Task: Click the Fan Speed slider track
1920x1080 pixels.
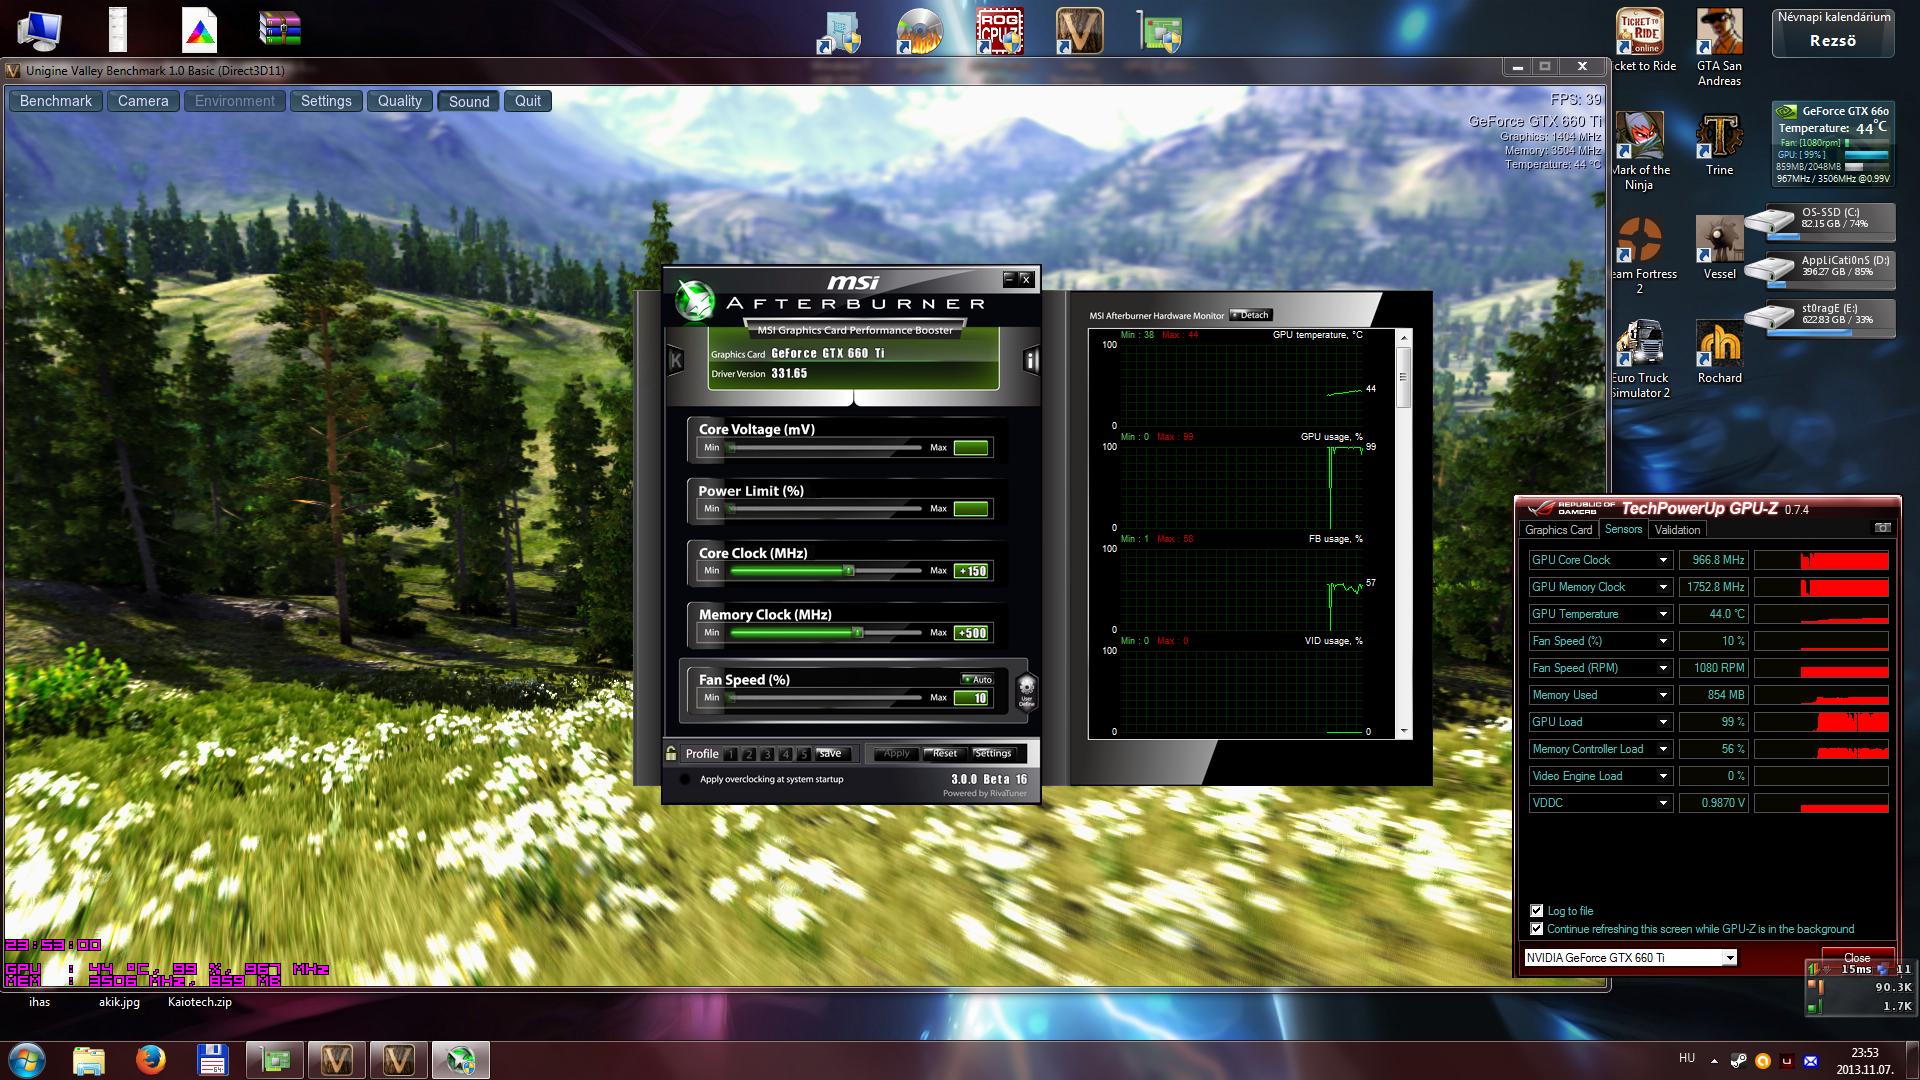Action: click(825, 698)
